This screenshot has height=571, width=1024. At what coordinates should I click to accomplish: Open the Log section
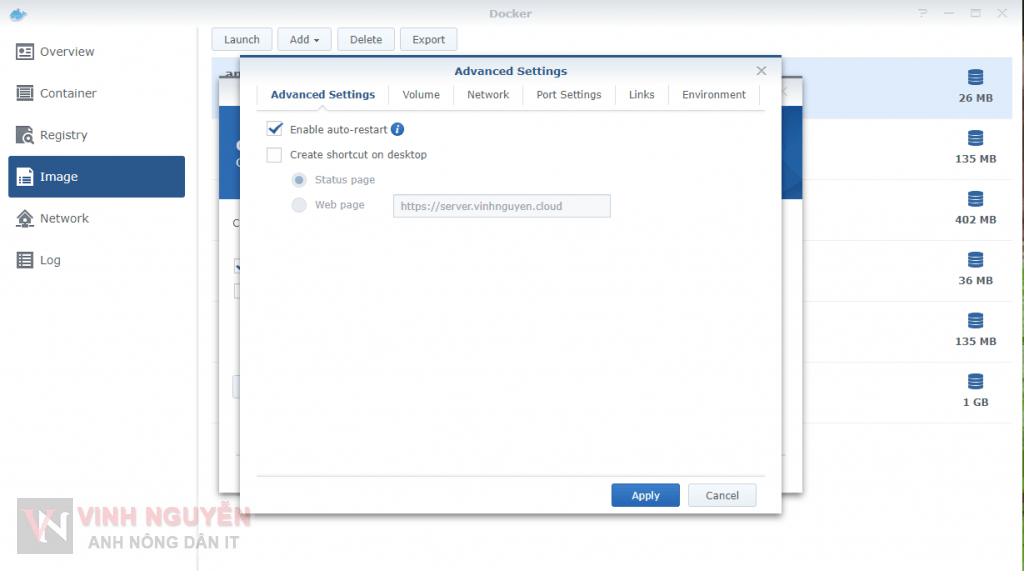(50, 260)
